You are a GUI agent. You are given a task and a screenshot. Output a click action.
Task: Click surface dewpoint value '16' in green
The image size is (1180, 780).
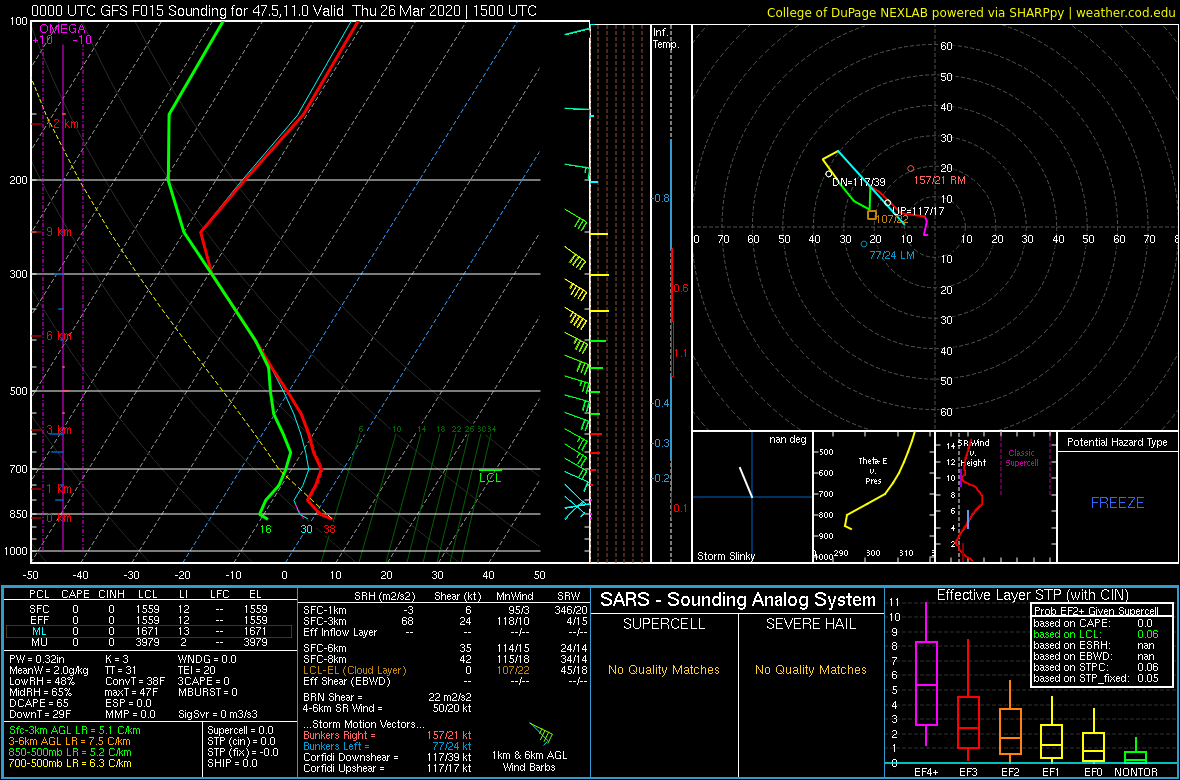(265, 529)
